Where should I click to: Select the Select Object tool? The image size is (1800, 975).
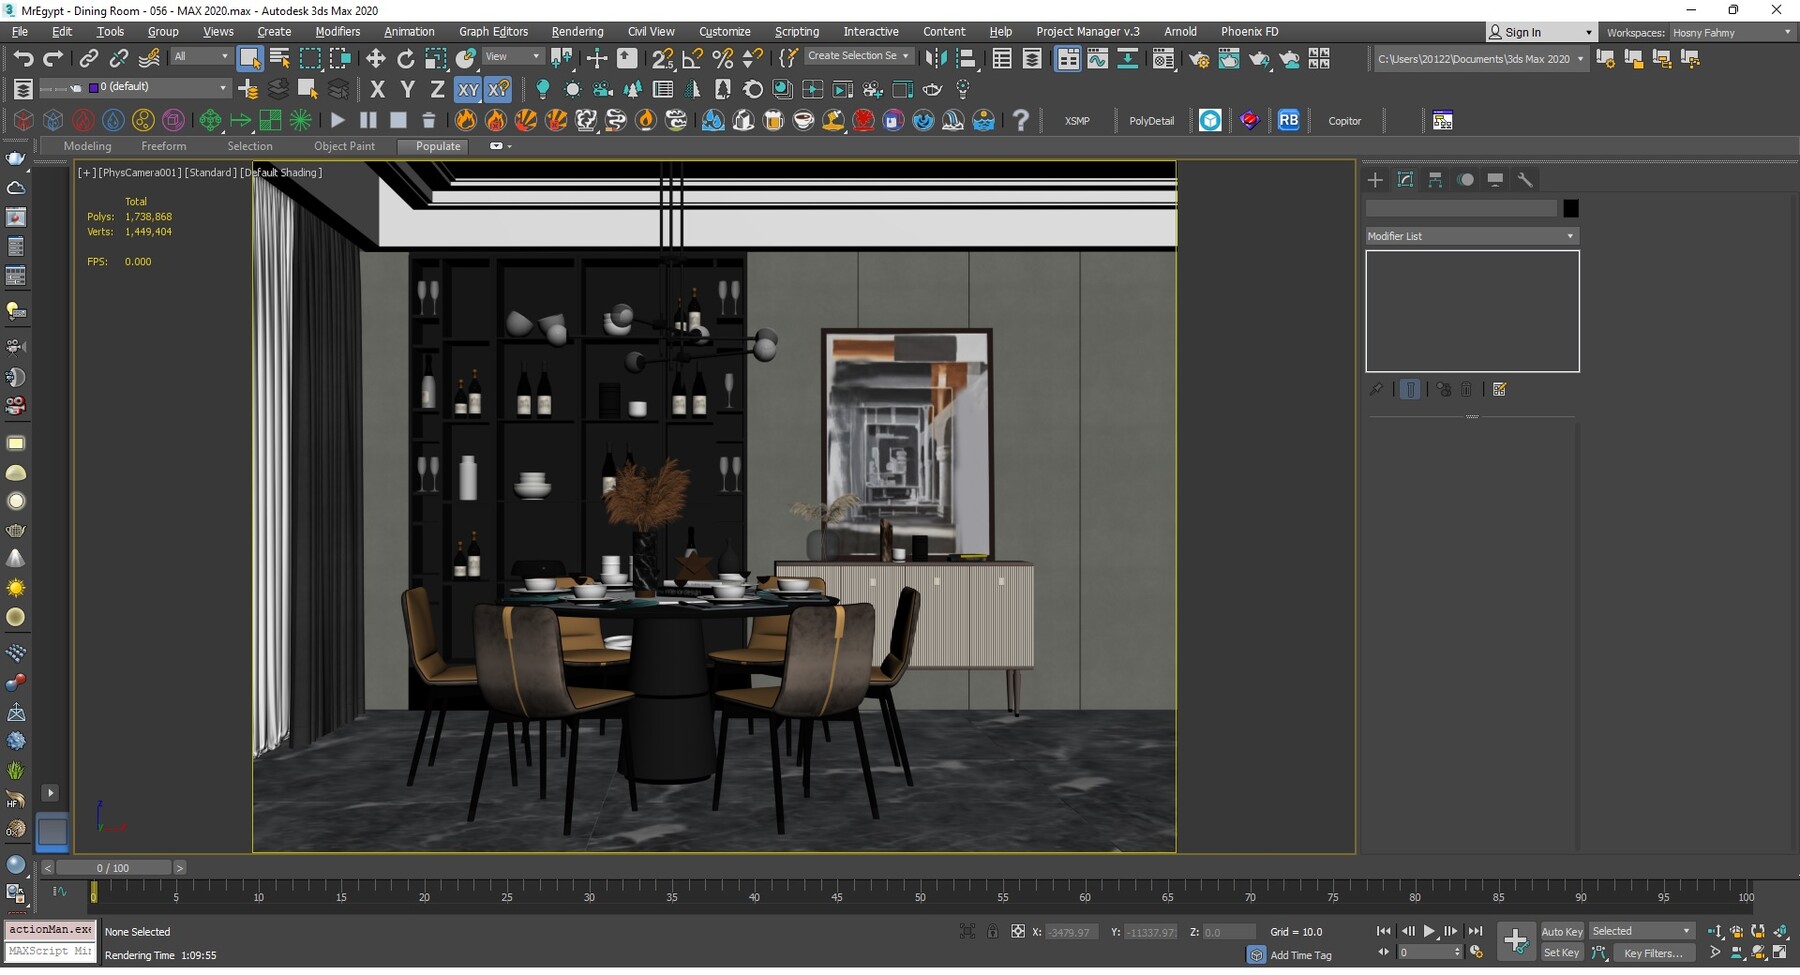point(250,58)
